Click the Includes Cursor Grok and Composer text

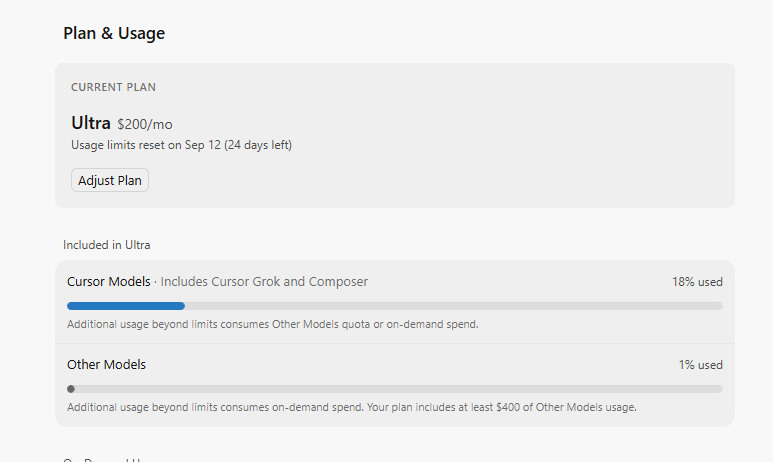(x=264, y=282)
